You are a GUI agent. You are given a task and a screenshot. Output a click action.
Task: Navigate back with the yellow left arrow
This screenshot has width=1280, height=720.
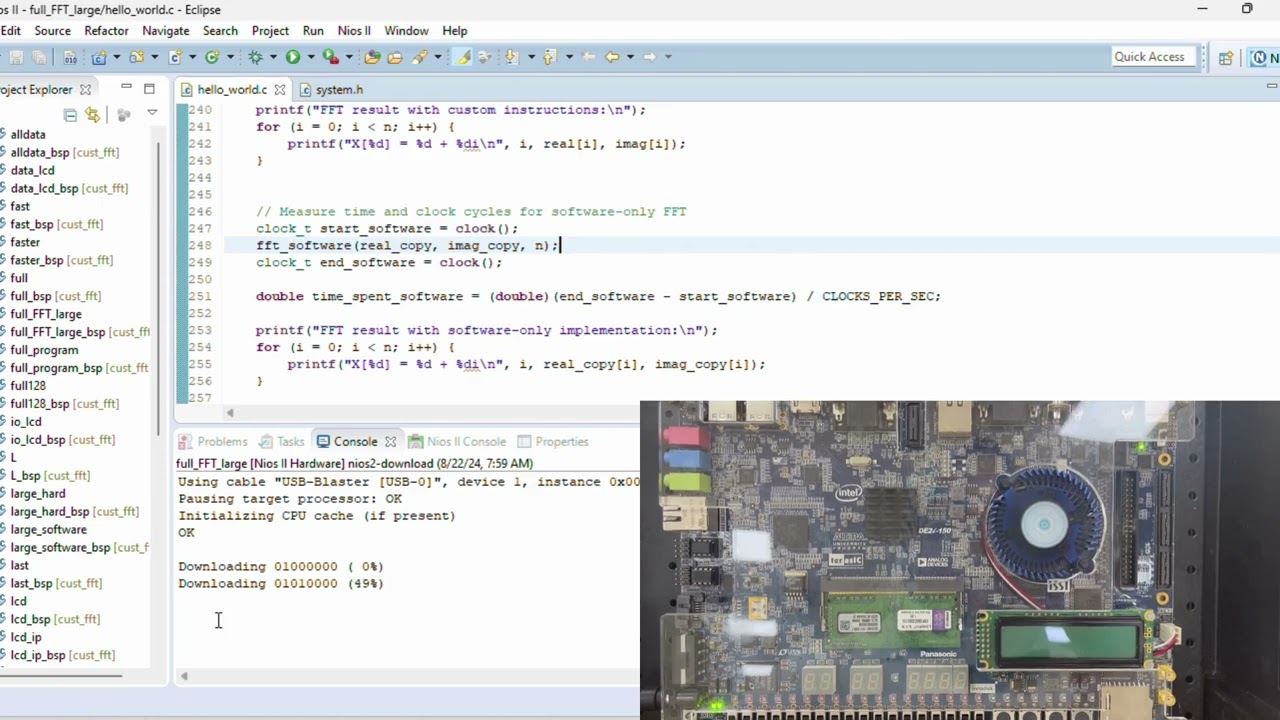[612, 57]
